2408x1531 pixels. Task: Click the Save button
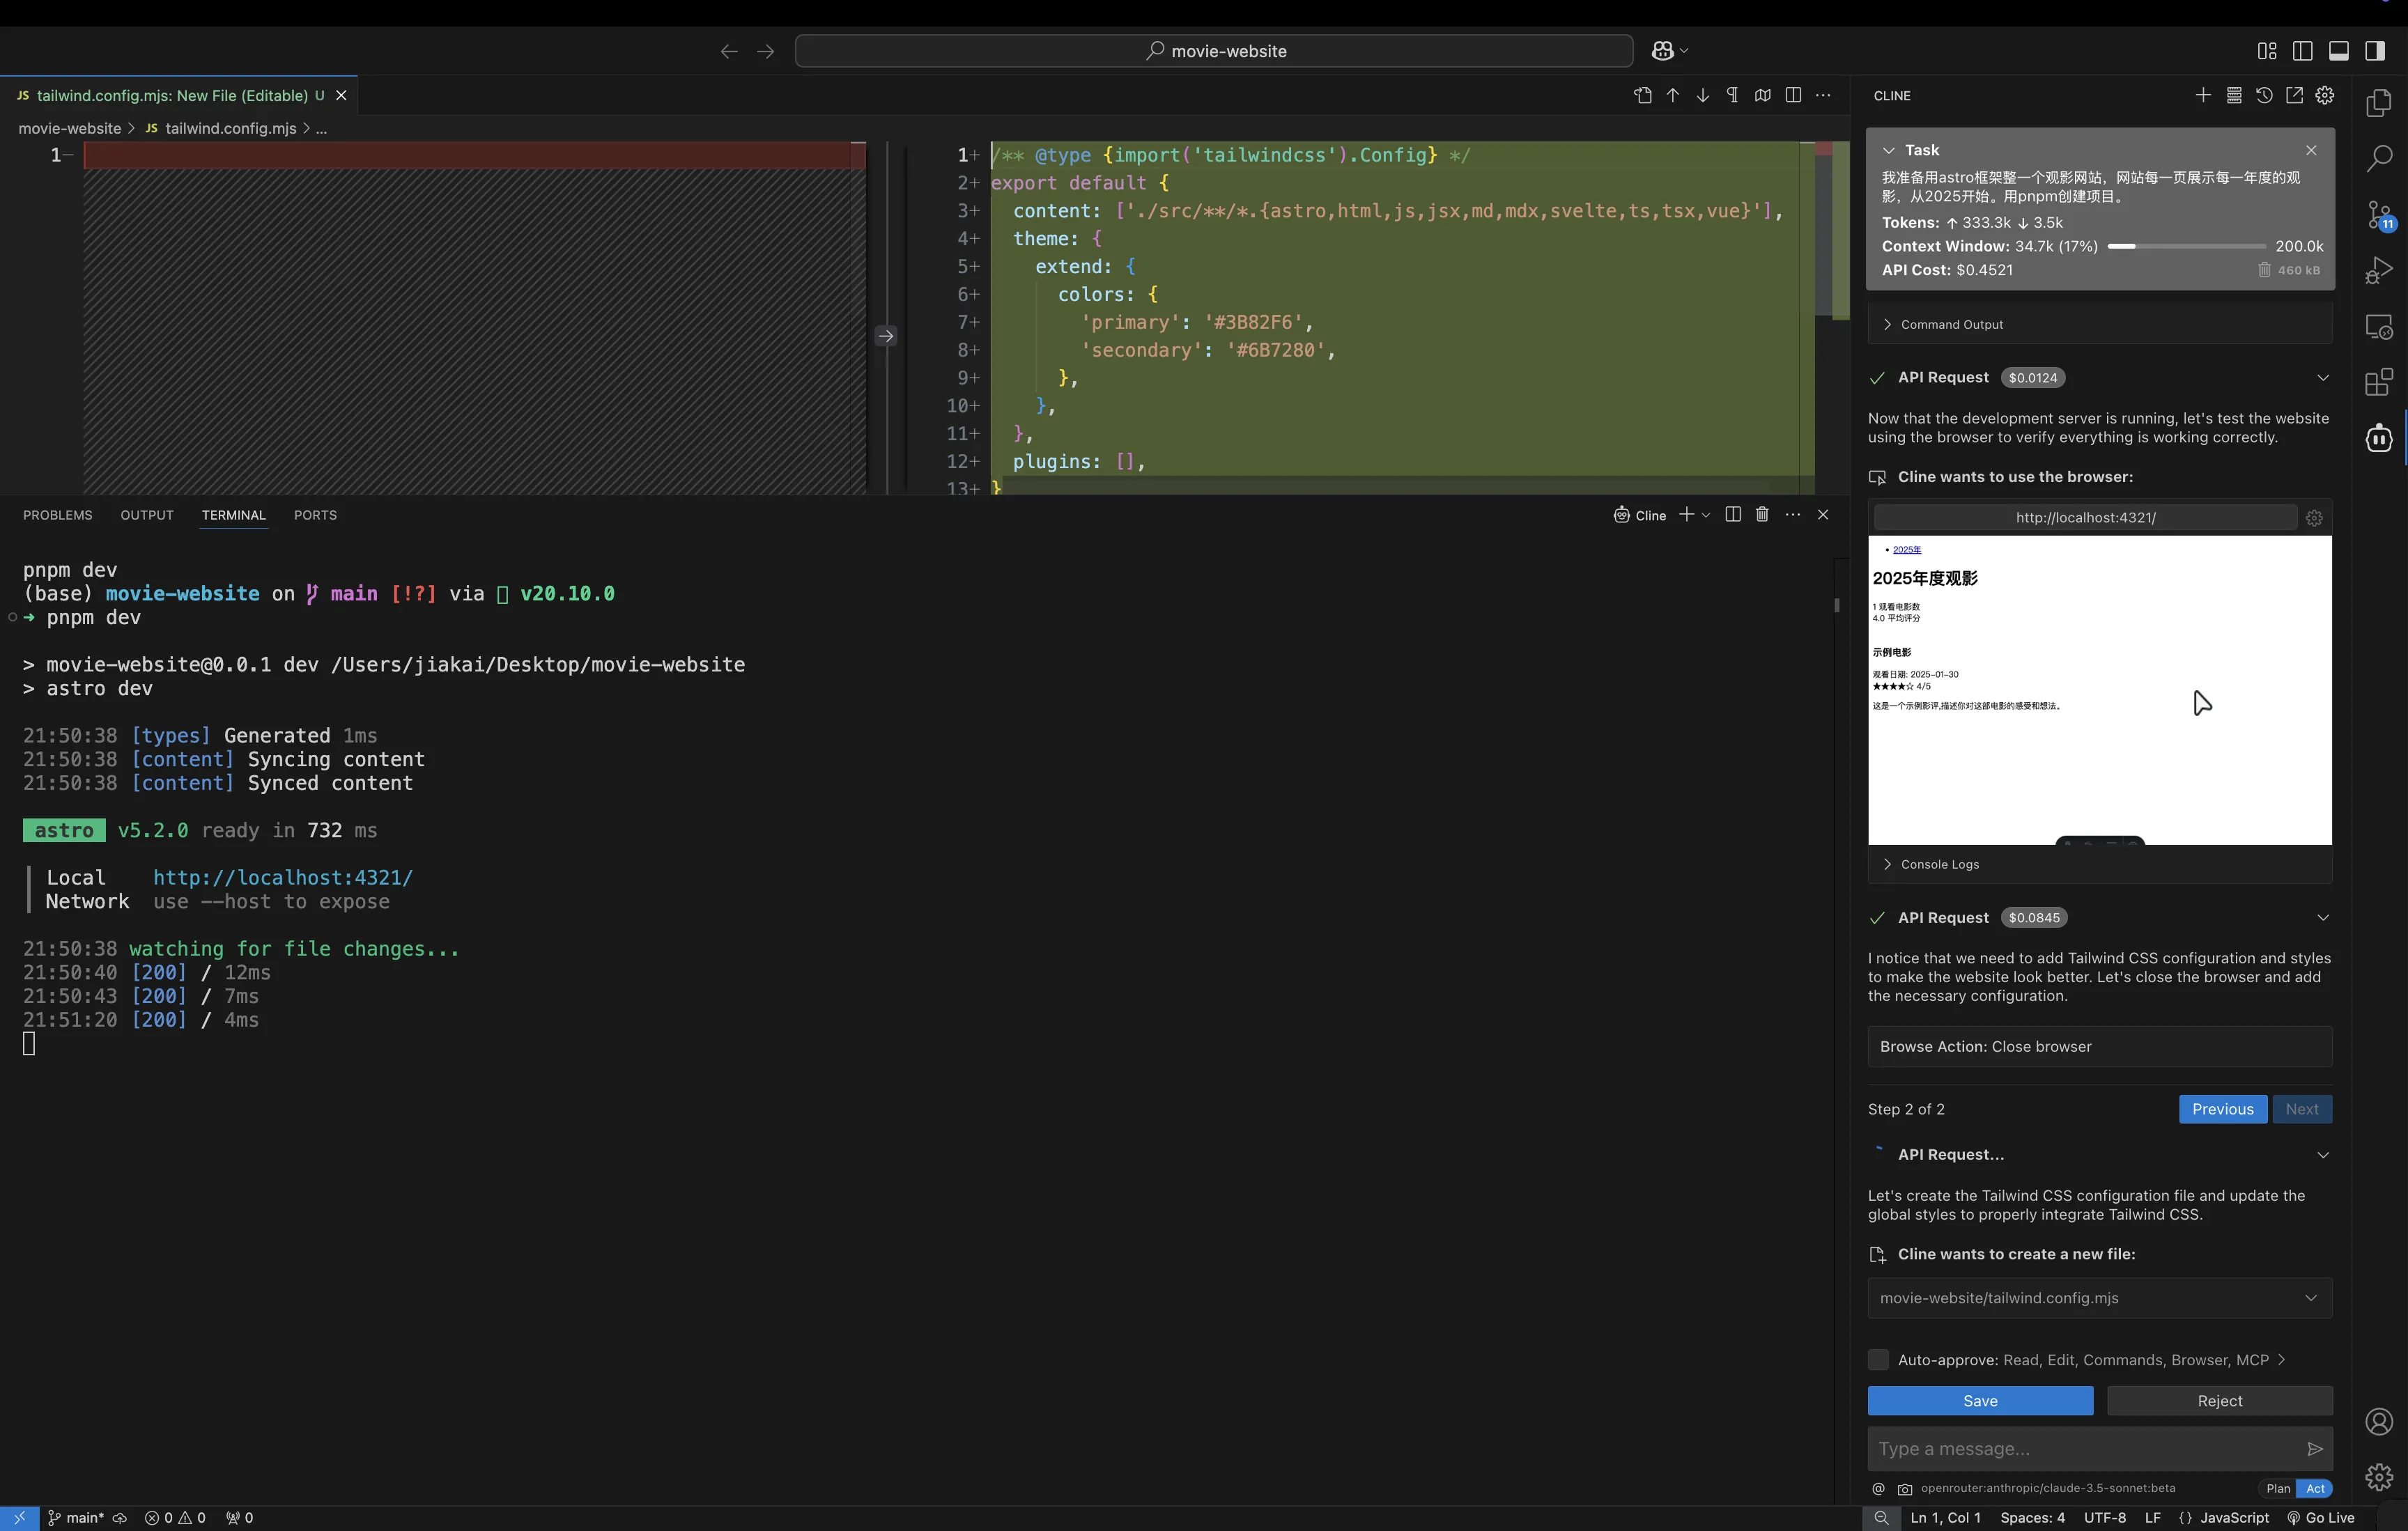click(x=1980, y=1401)
